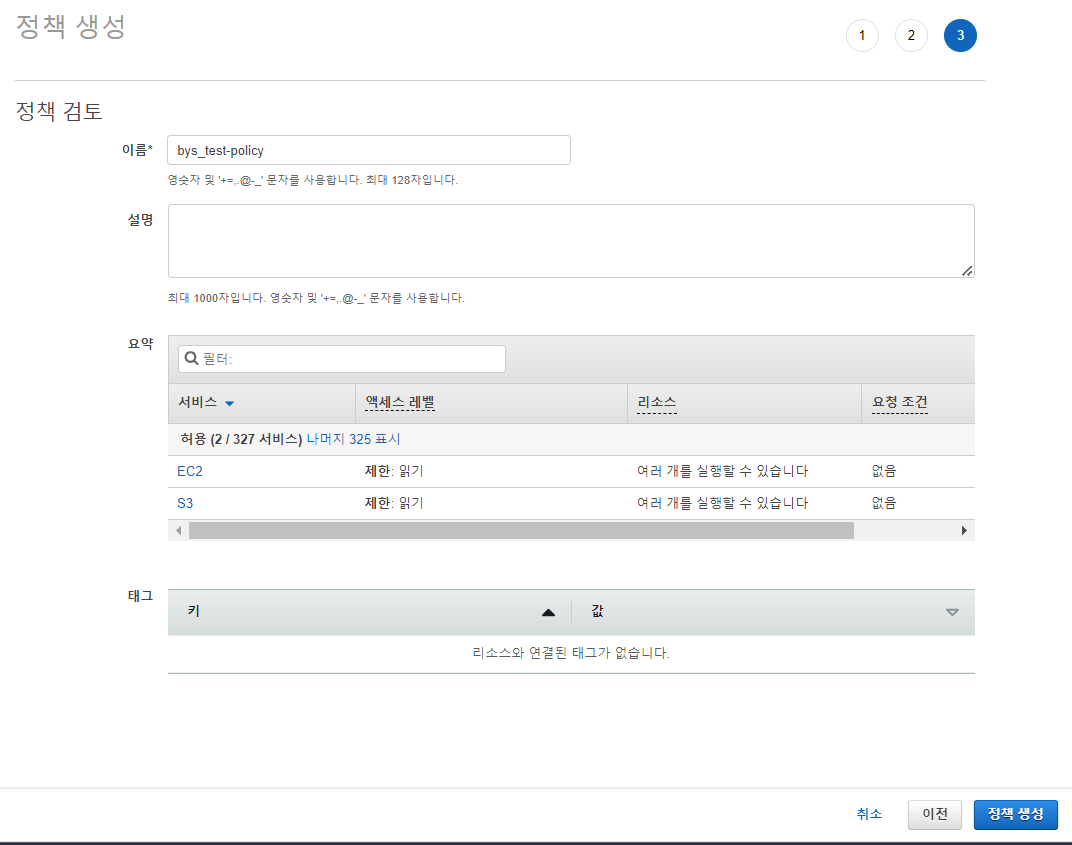The height and width of the screenshot is (845, 1072).
Task: Click the policy name input field
Action: [368, 150]
